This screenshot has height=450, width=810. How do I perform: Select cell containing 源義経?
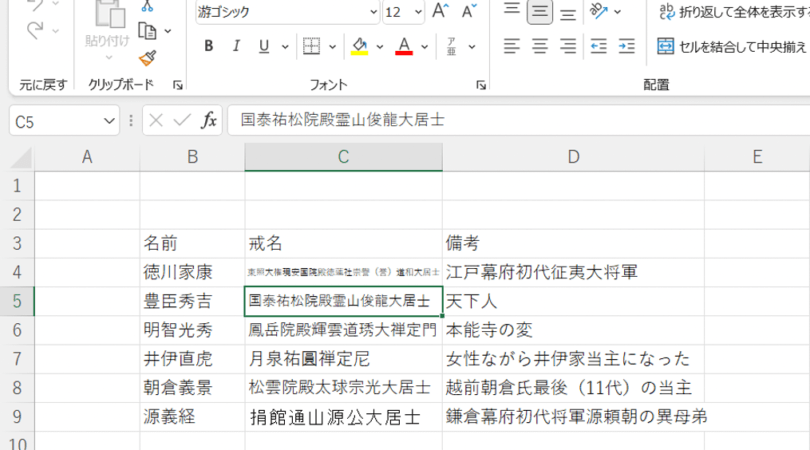(x=192, y=417)
